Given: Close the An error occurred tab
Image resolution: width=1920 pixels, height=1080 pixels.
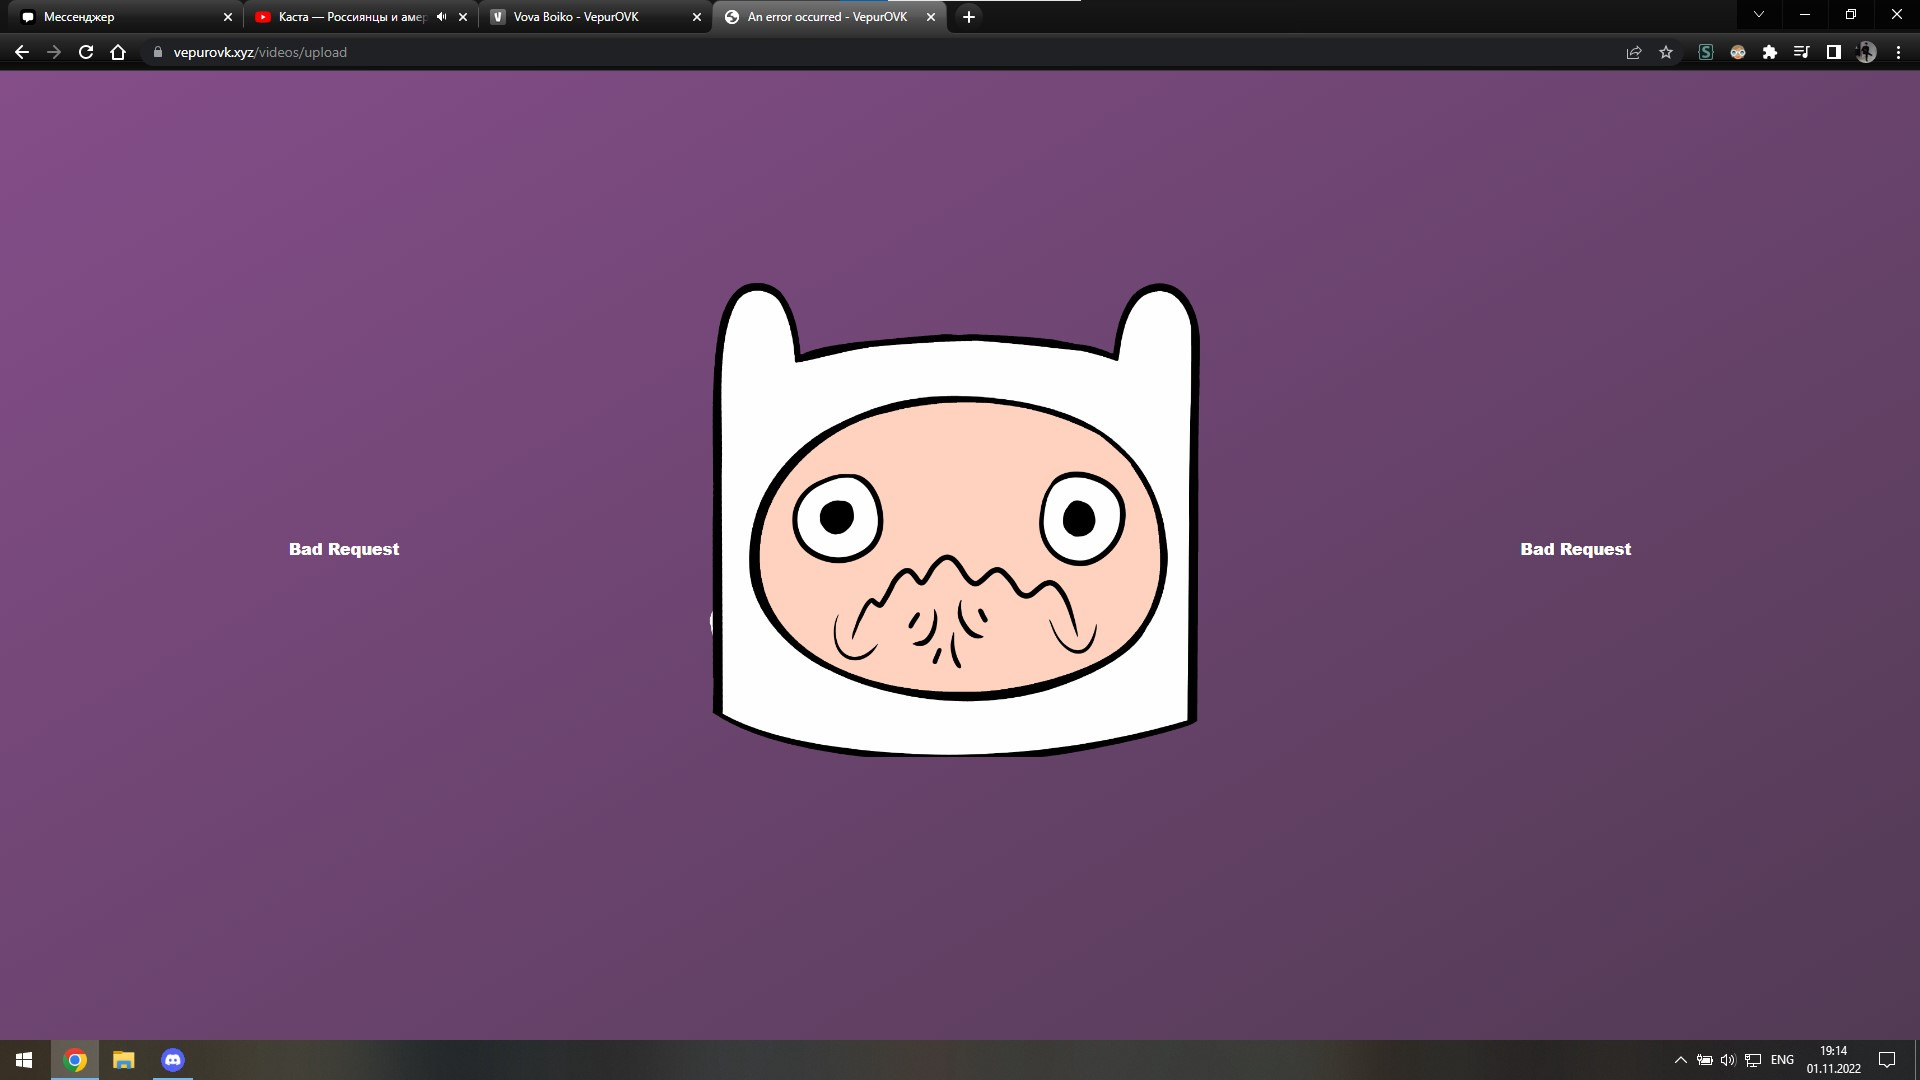Looking at the screenshot, I should pos(931,17).
